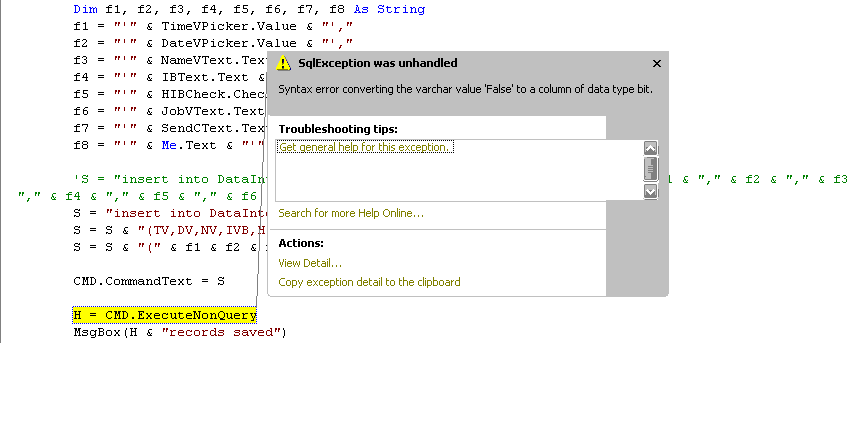Place cursor on f2 DateVPicker.Value line

click(x=213, y=43)
